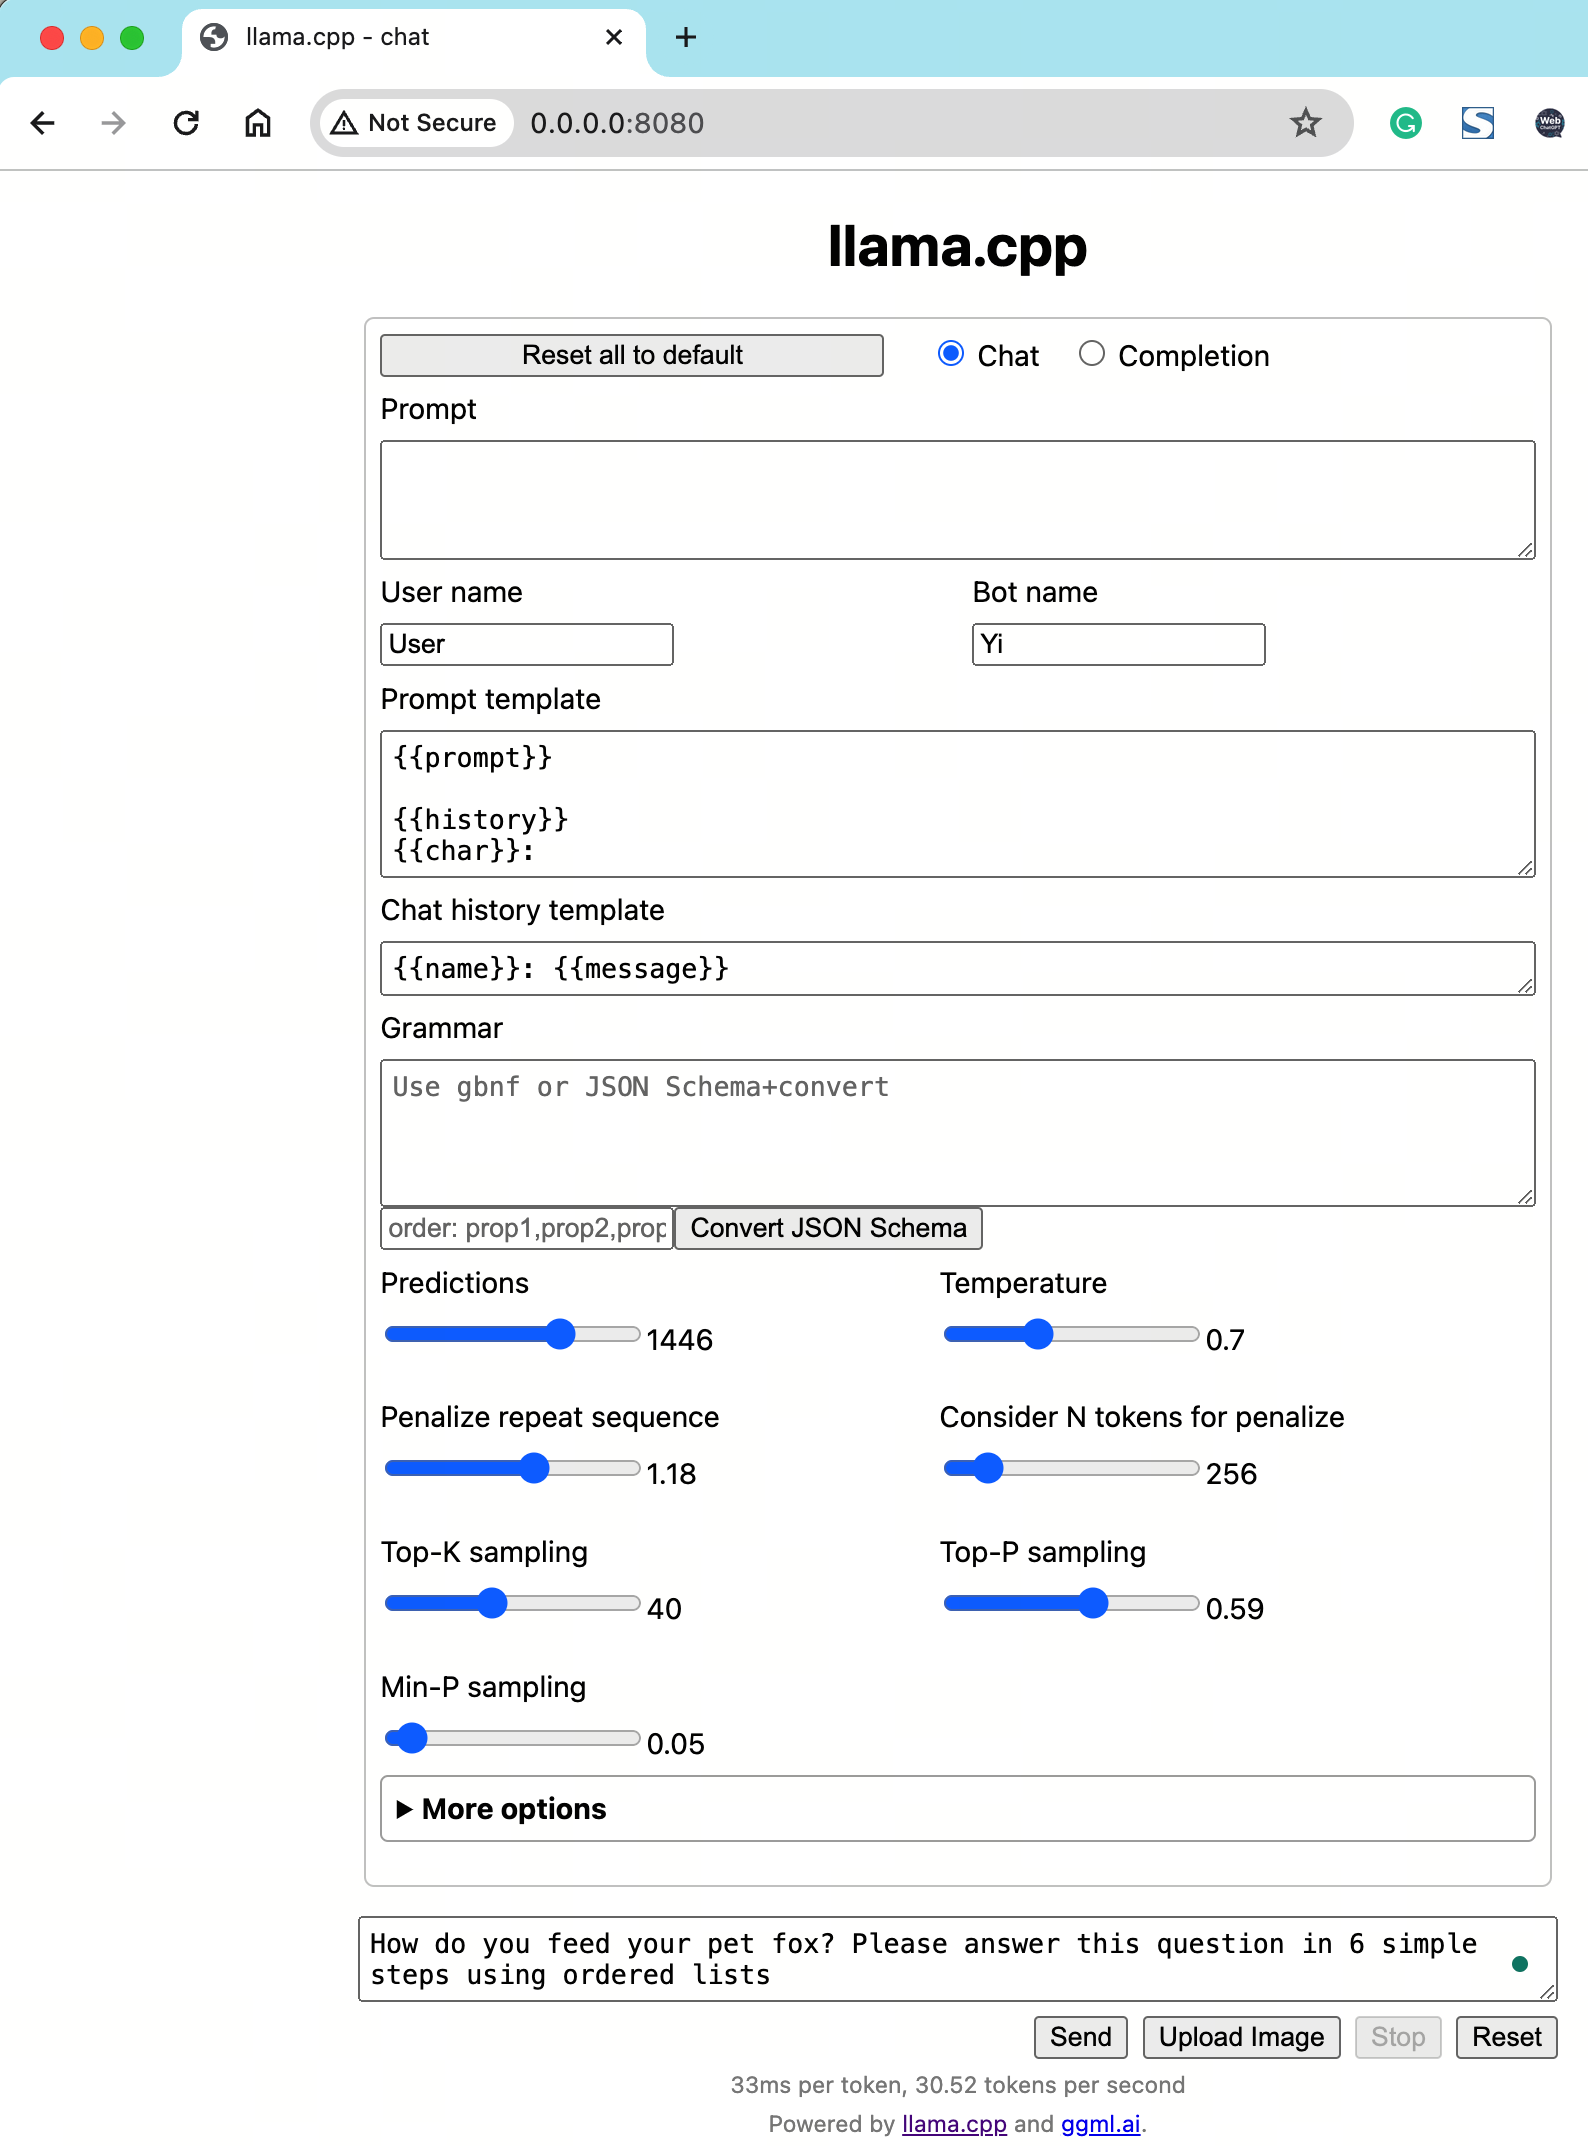Click the Convert JSON Schema button

tap(828, 1228)
